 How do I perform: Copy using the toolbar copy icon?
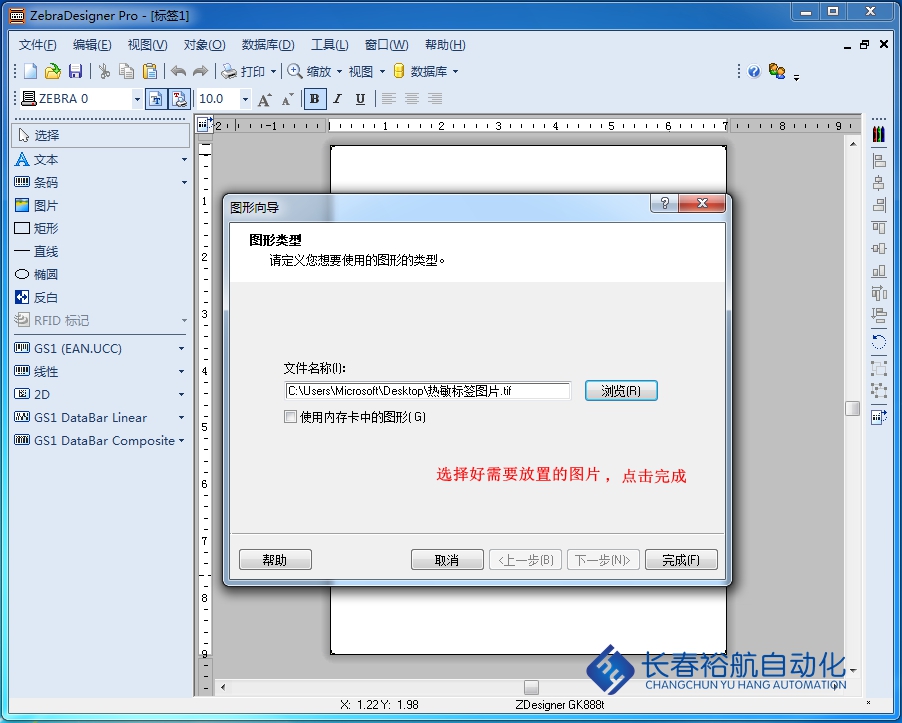click(126, 71)
